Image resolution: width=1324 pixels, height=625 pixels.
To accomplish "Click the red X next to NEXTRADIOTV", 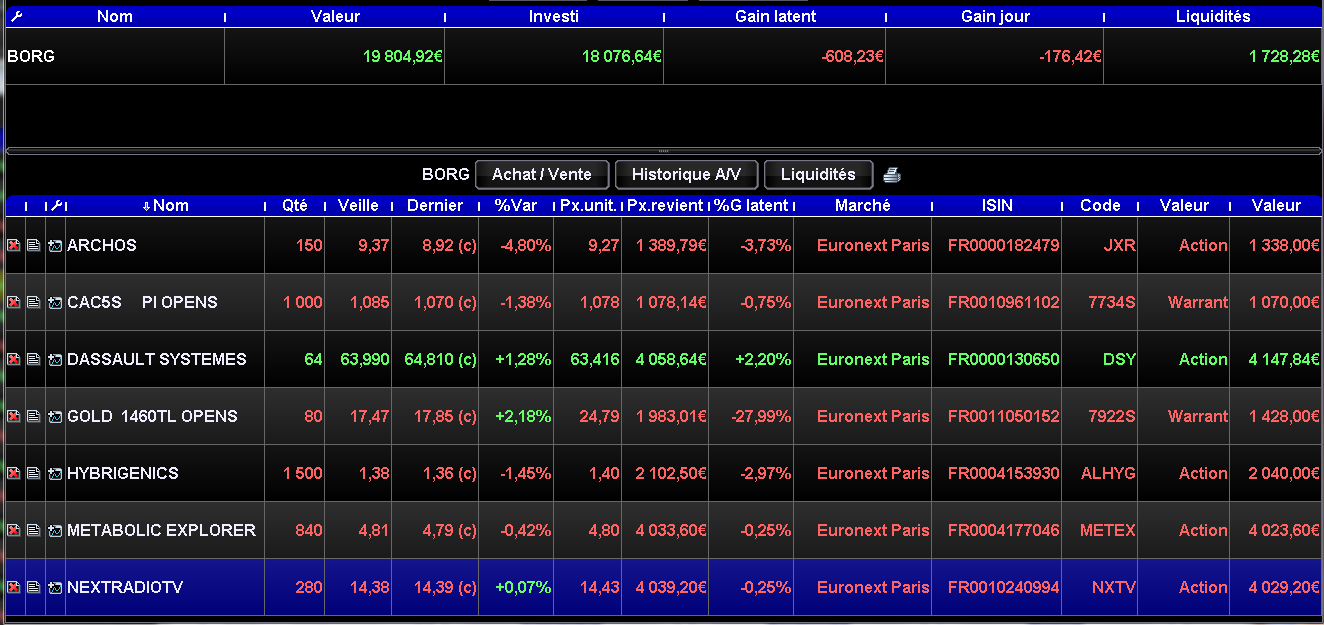I will 14,587.
